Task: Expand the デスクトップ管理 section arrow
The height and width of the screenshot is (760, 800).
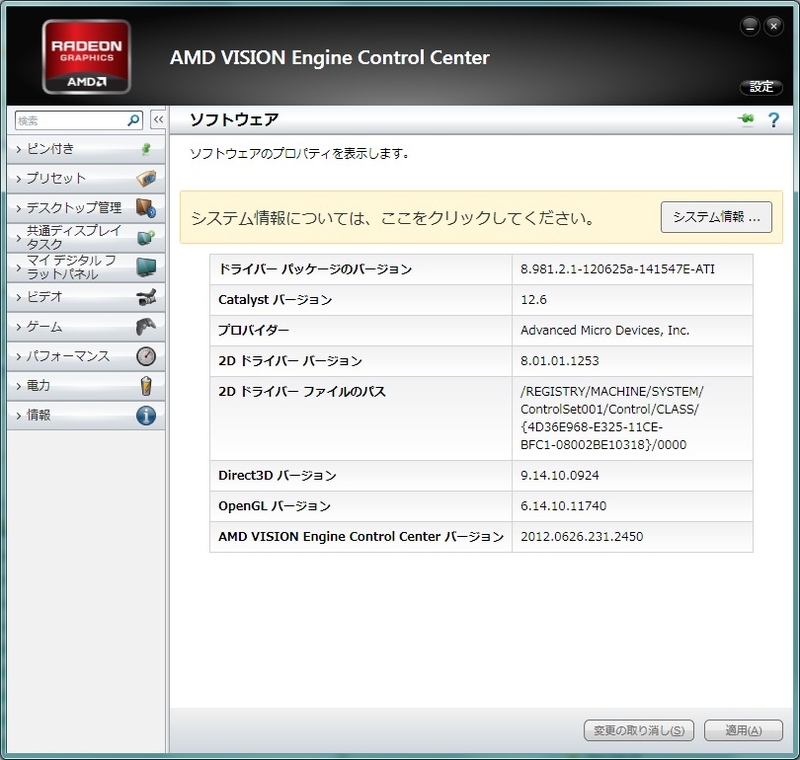Action: tap(19, 209)
